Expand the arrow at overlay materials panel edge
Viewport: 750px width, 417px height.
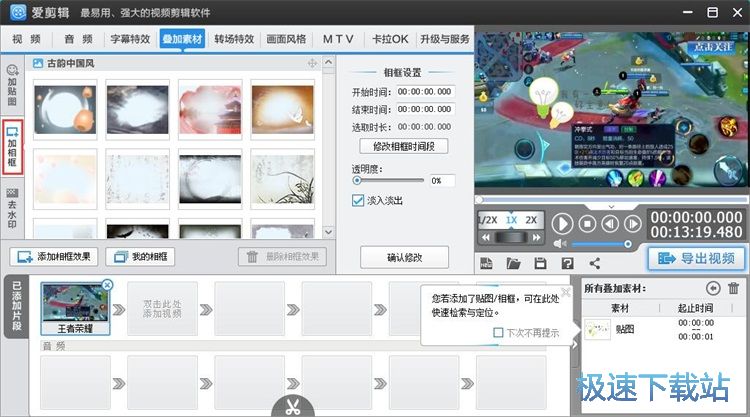coord(575,343)
